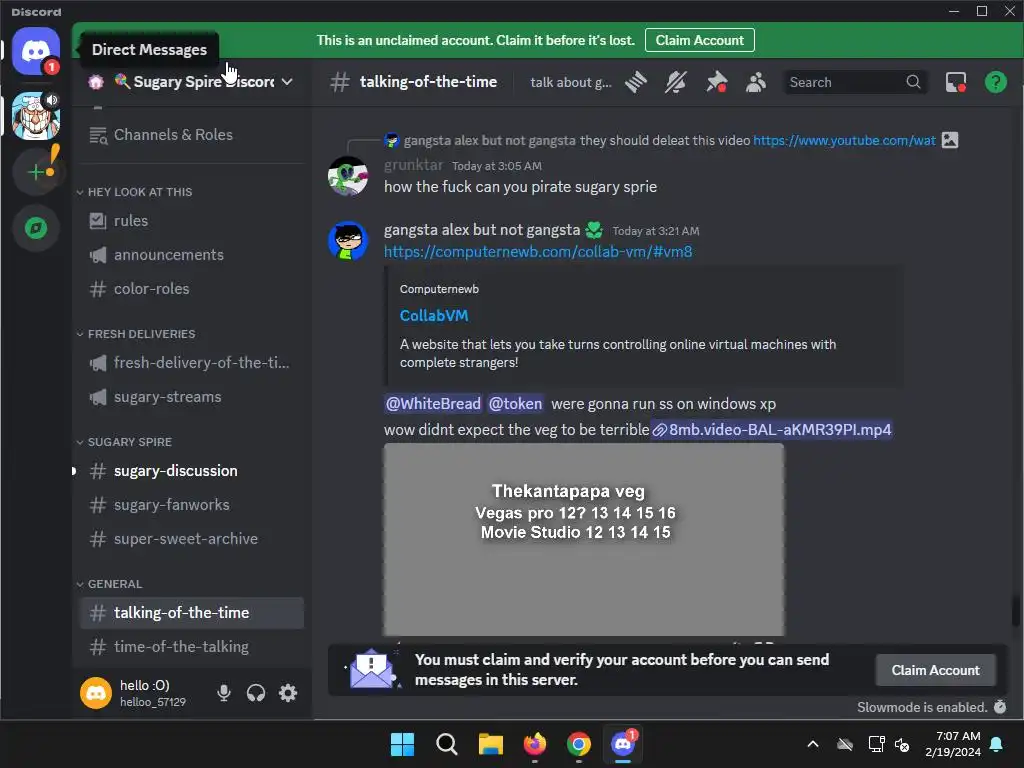This screenshot has width=1024, height=768.
Task: Click Claim Account button near message box
Action: click(935, 670)
